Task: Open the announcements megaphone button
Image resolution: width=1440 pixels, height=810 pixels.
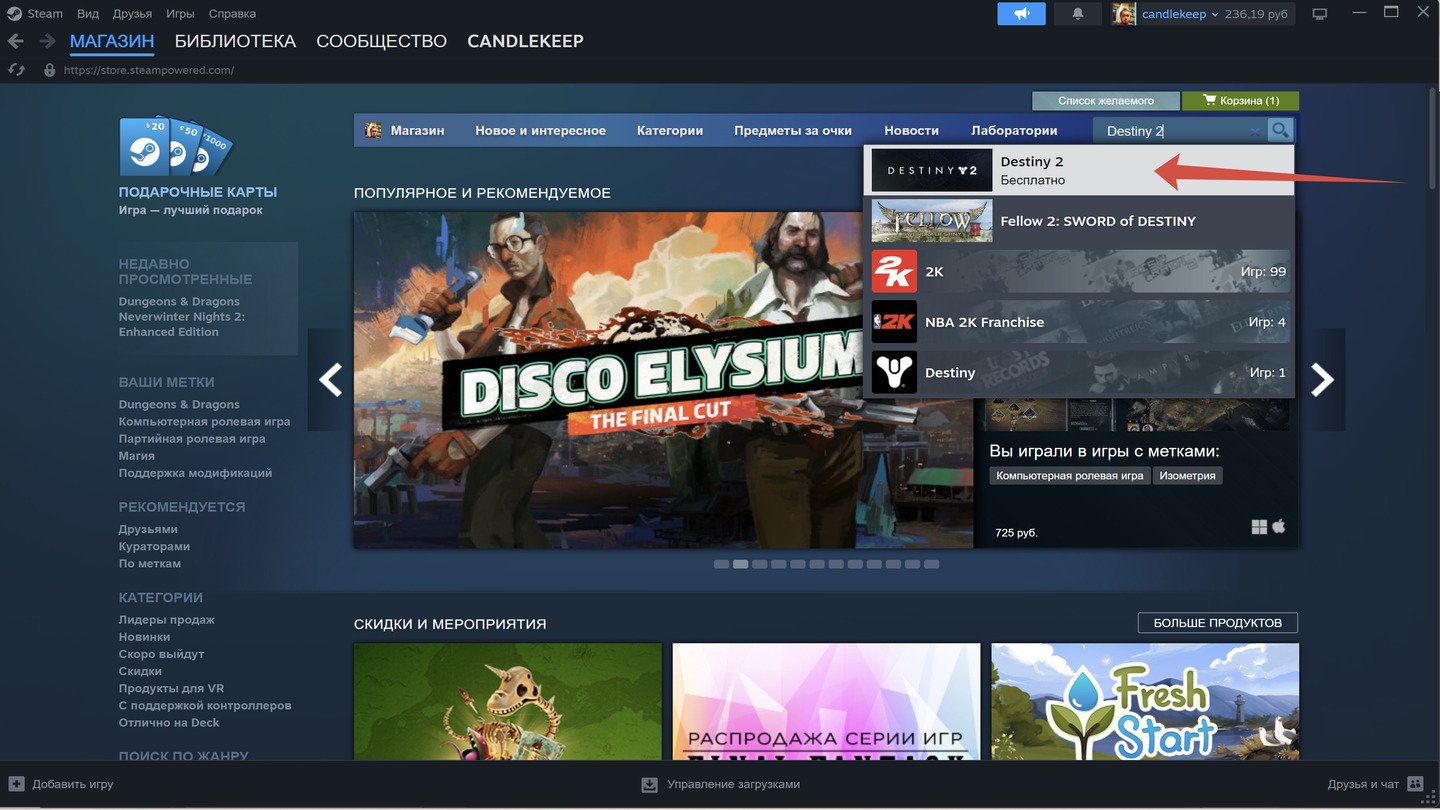Action: (x=1021, y=14)
